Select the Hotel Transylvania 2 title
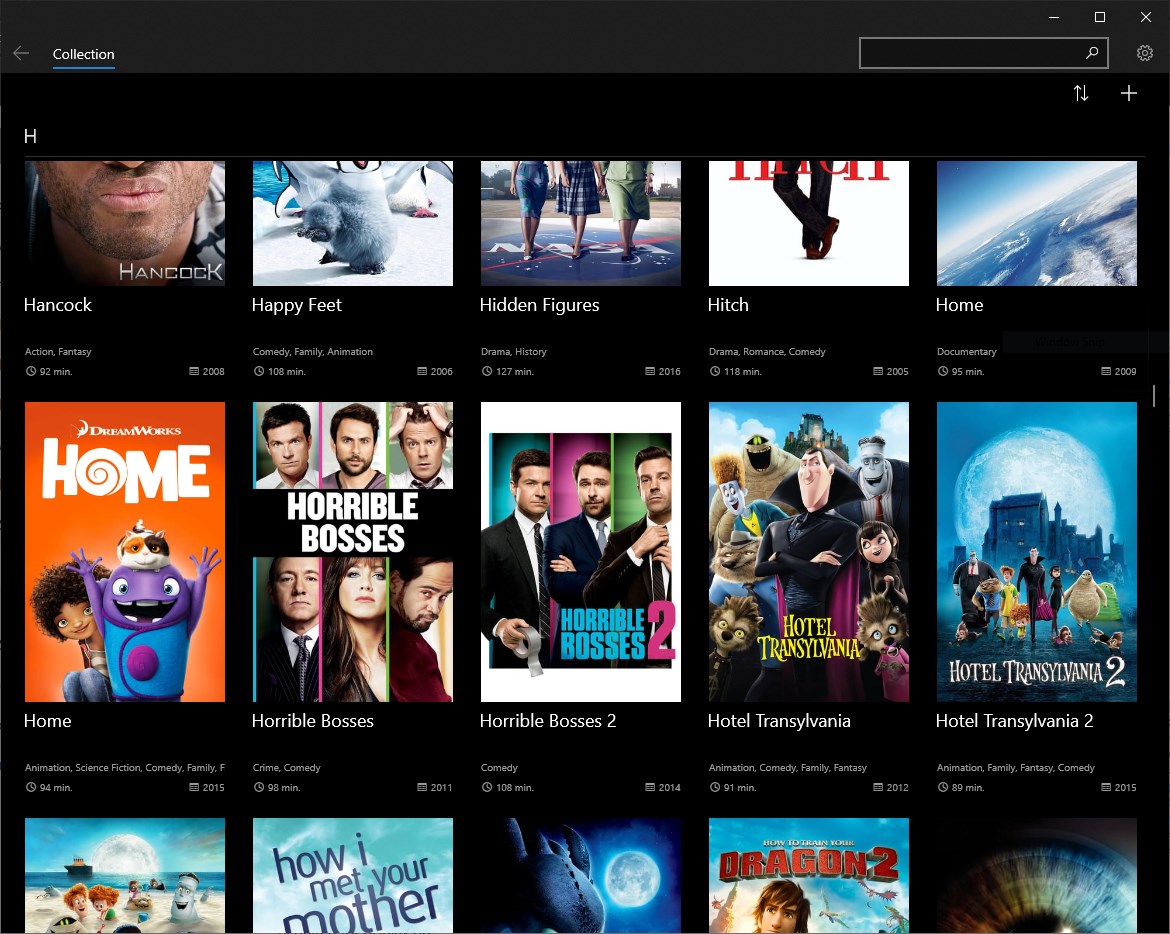Image resolution: width=1170 pixels, height=934 pixels. 1014,721
